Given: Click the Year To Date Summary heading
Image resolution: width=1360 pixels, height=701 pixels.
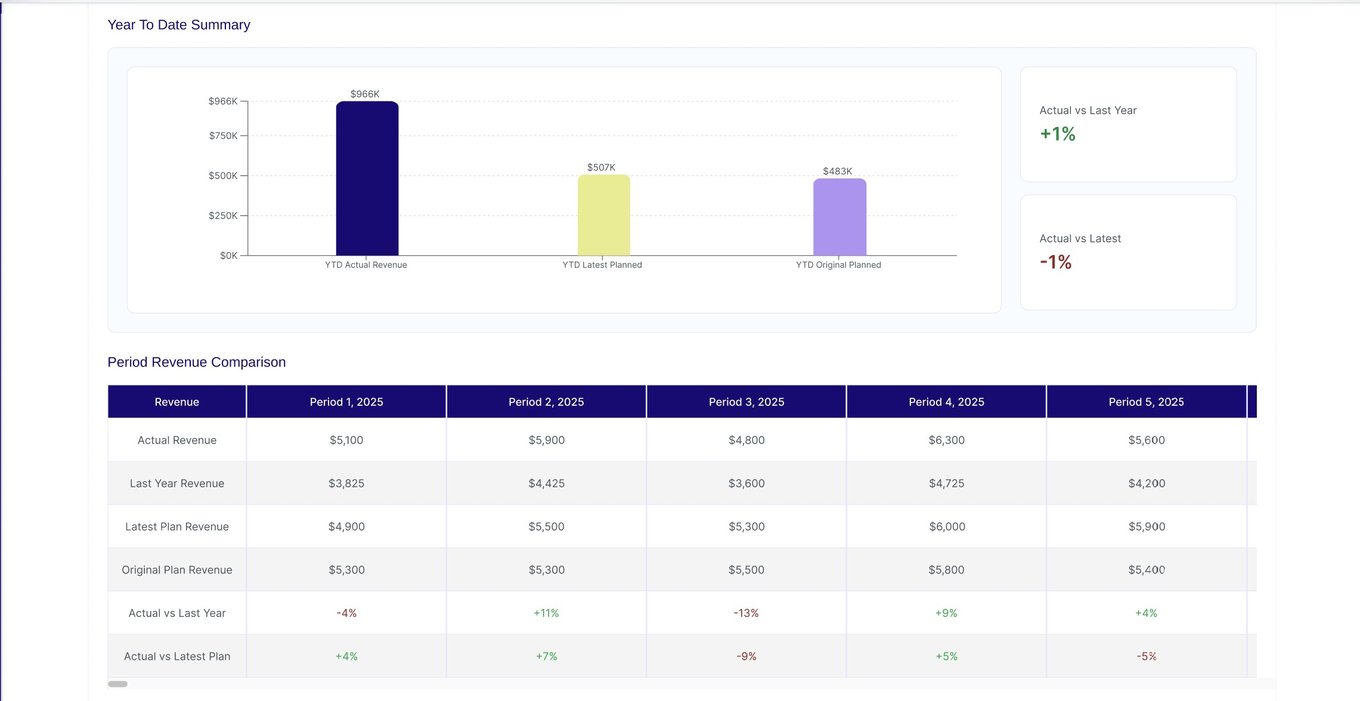Looking at the screenshot, I should 179,25.
